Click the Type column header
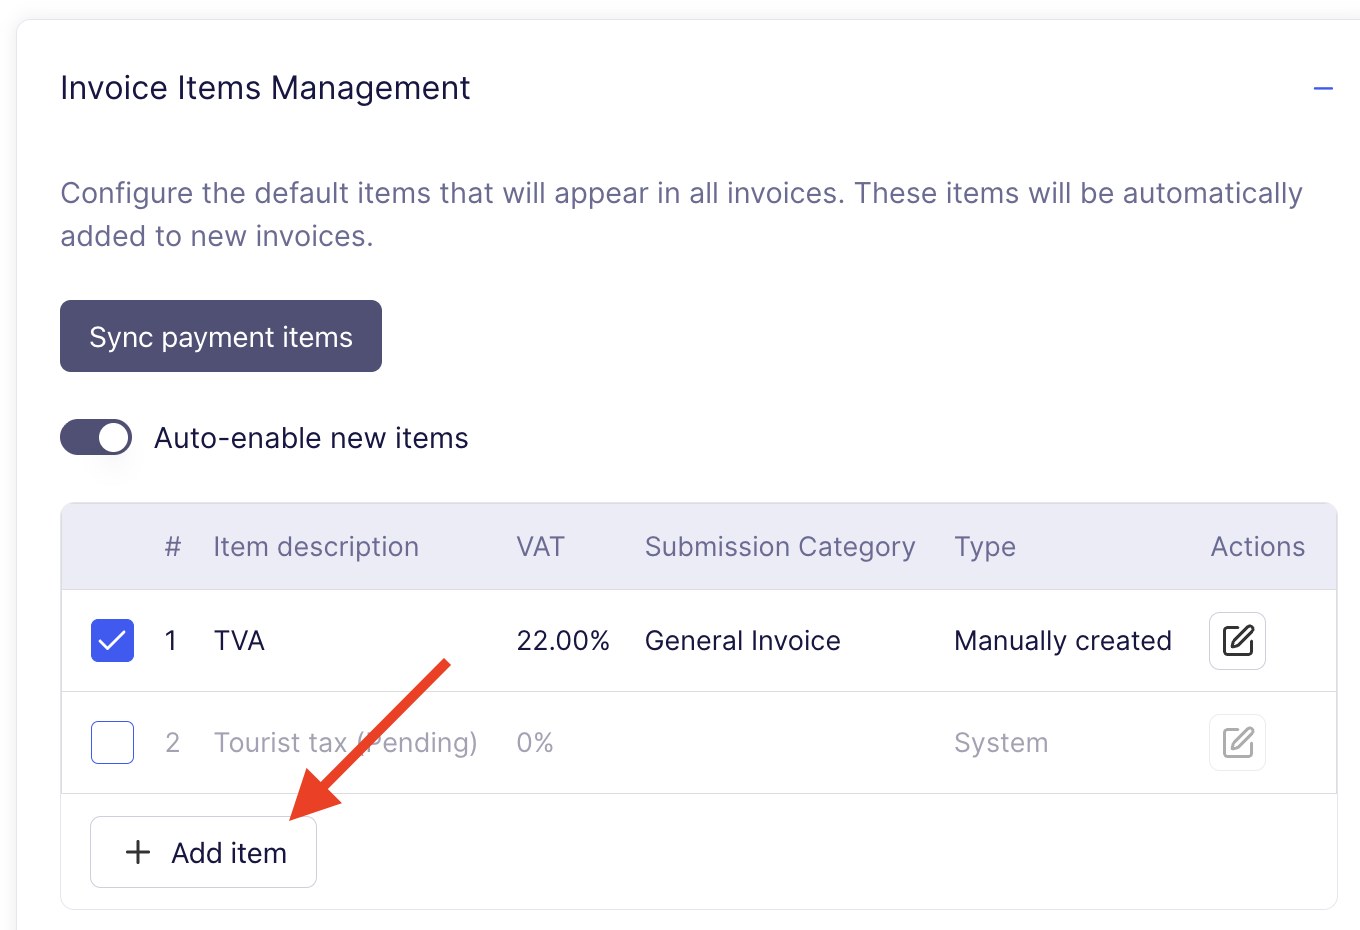Viewport: 1360px width, 930px height. click(985, 547)
